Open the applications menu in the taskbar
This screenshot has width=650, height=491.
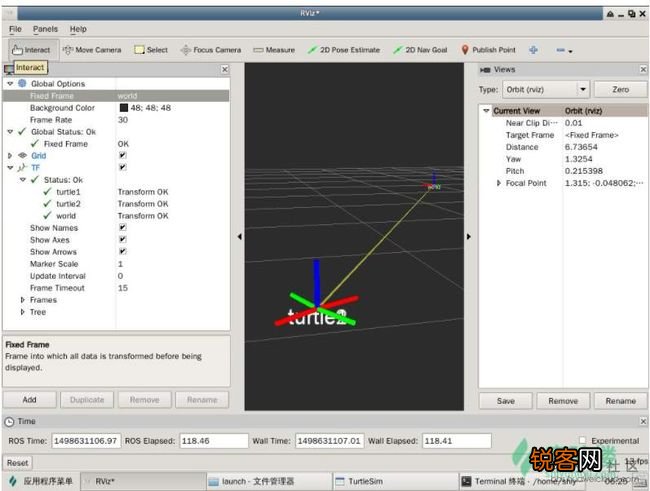pos(41,481)
